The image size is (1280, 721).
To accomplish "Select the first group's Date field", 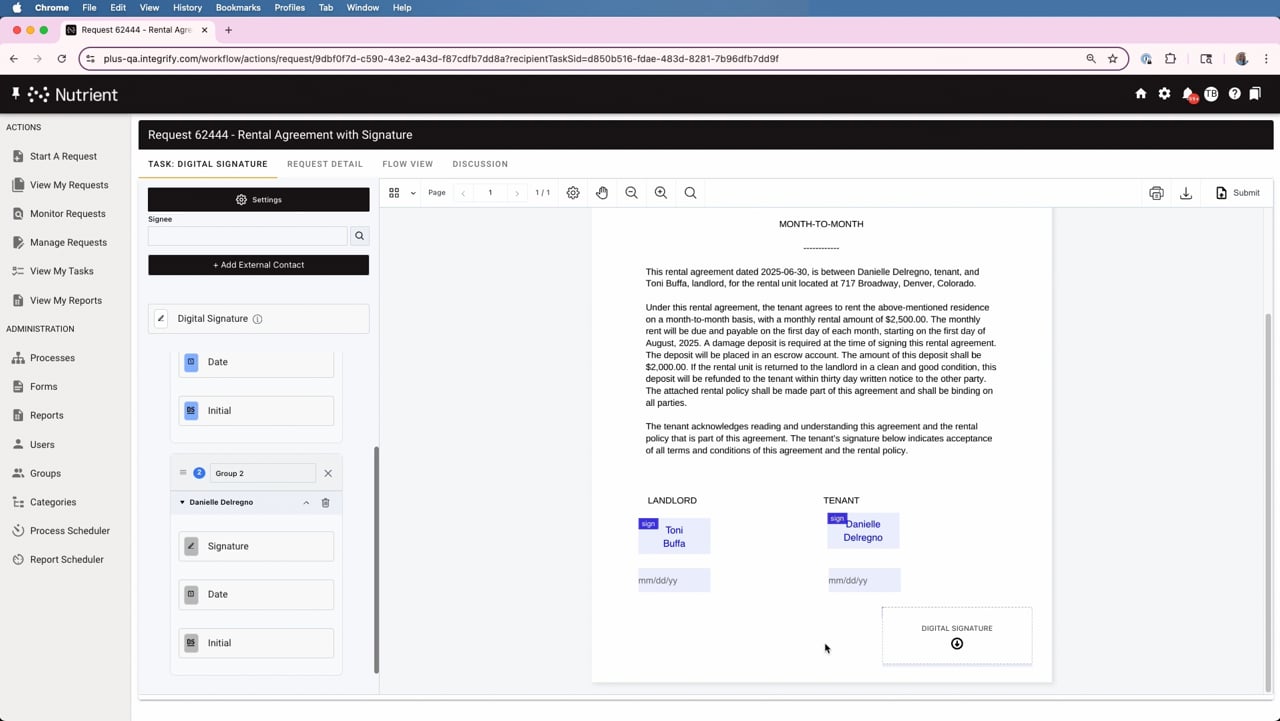I will click(256, 362).
